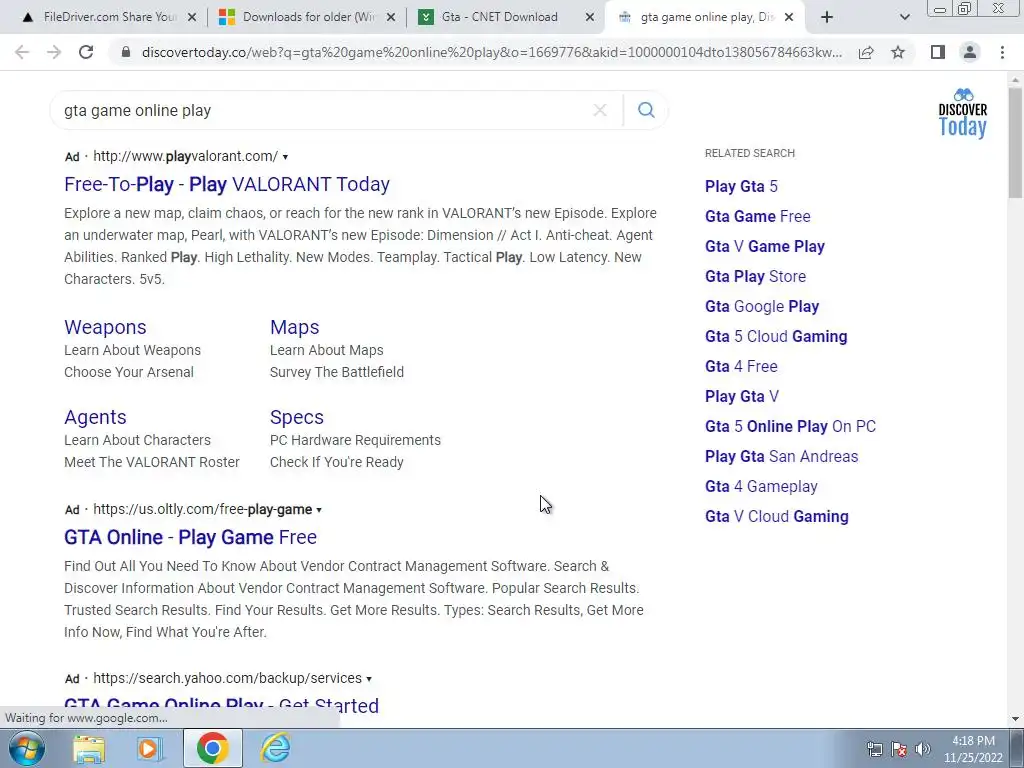The height and width of the screenshot is (768, 1024).
Task: Click the page vertical scrollbar thumb
Action: [1015, 142]
